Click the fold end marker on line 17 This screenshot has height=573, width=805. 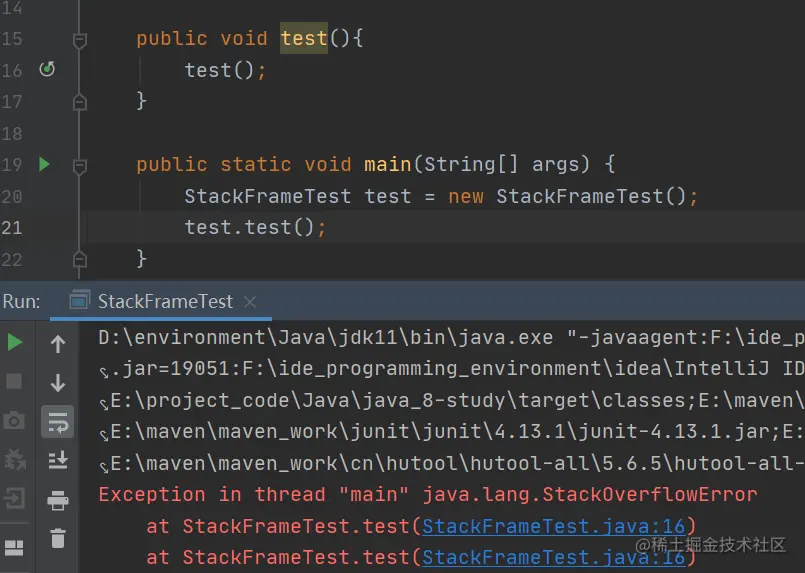coord(80,102)
